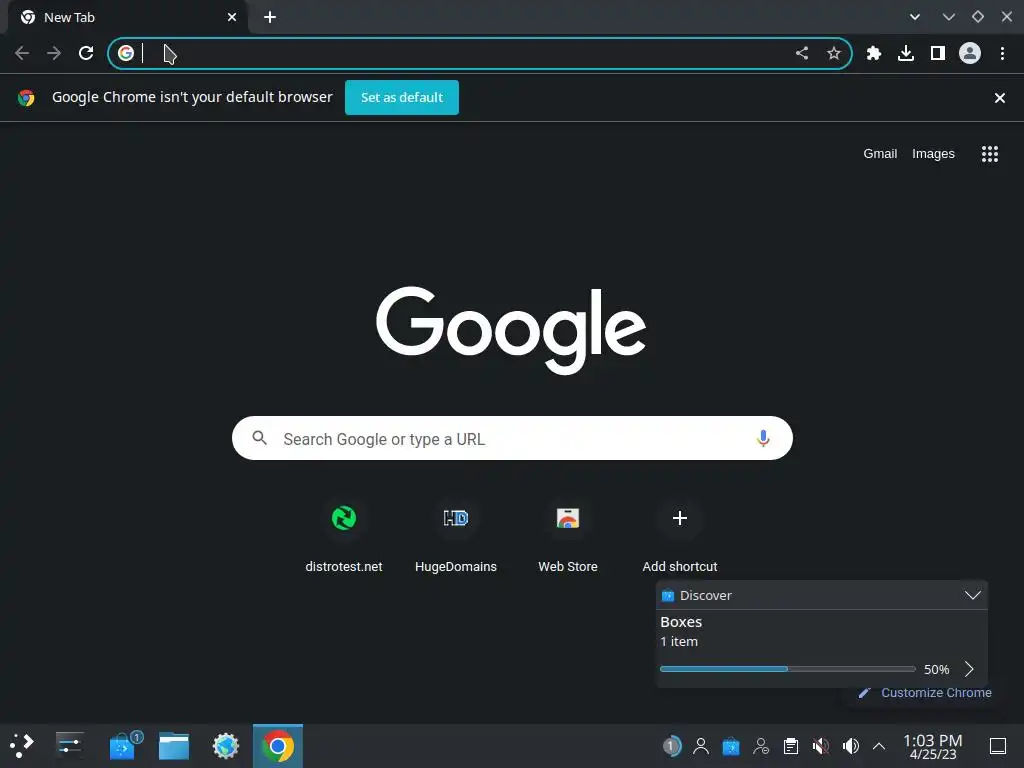Click the show desktop button

click(998, 746)
